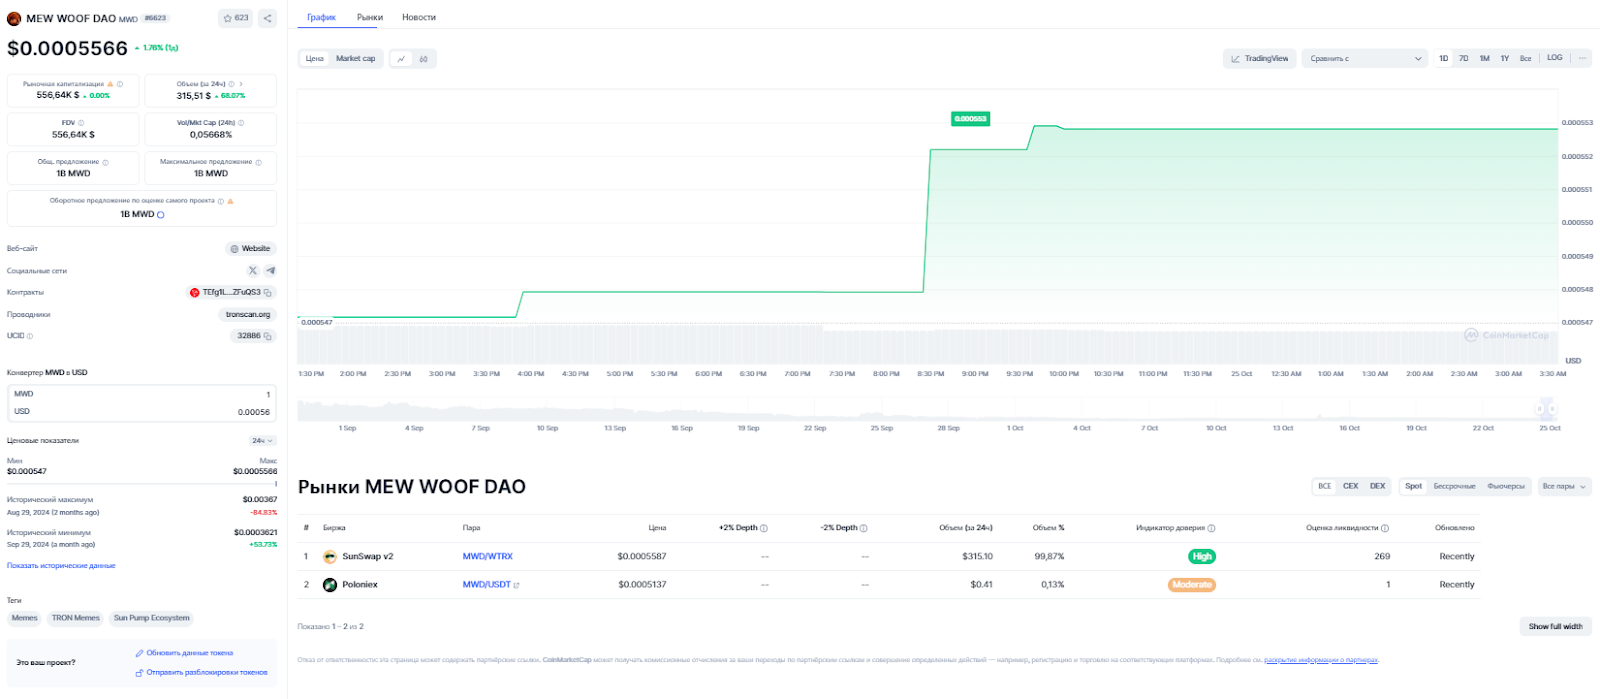Copy the UCID 32886 value
Viewport: 1600px width, 699px height.
(x=268, y=336)
